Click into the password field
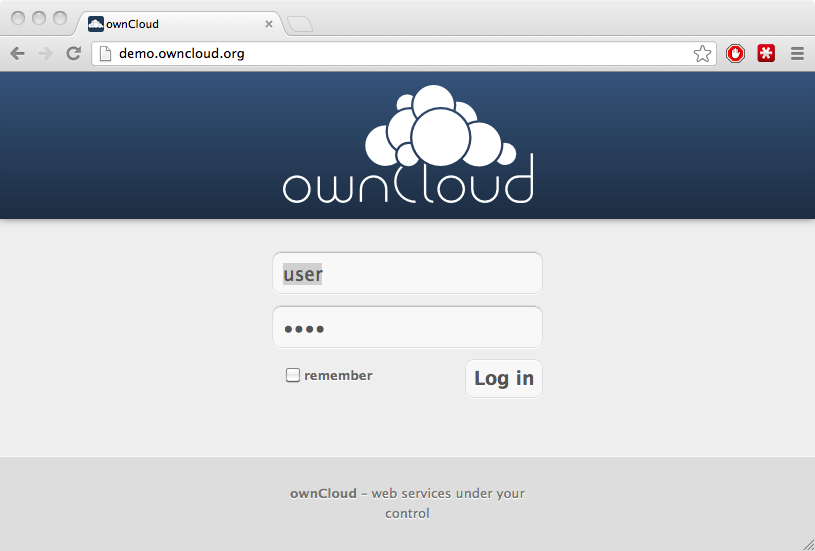The height and width of the screenshot is (551, 815). pyautogui.click(x=407, y=328)
